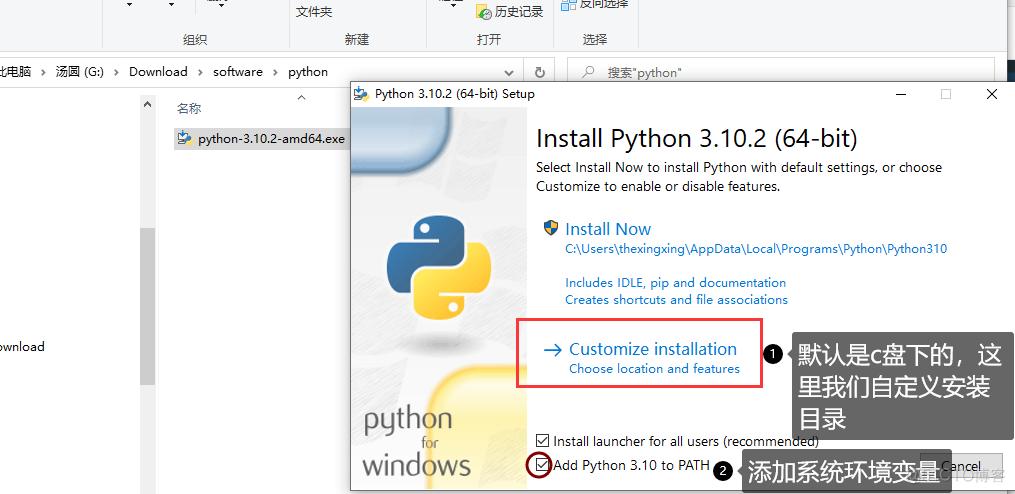Expand chevron after software in breadcrumb
1015x494 pixels.
(275, 72)
